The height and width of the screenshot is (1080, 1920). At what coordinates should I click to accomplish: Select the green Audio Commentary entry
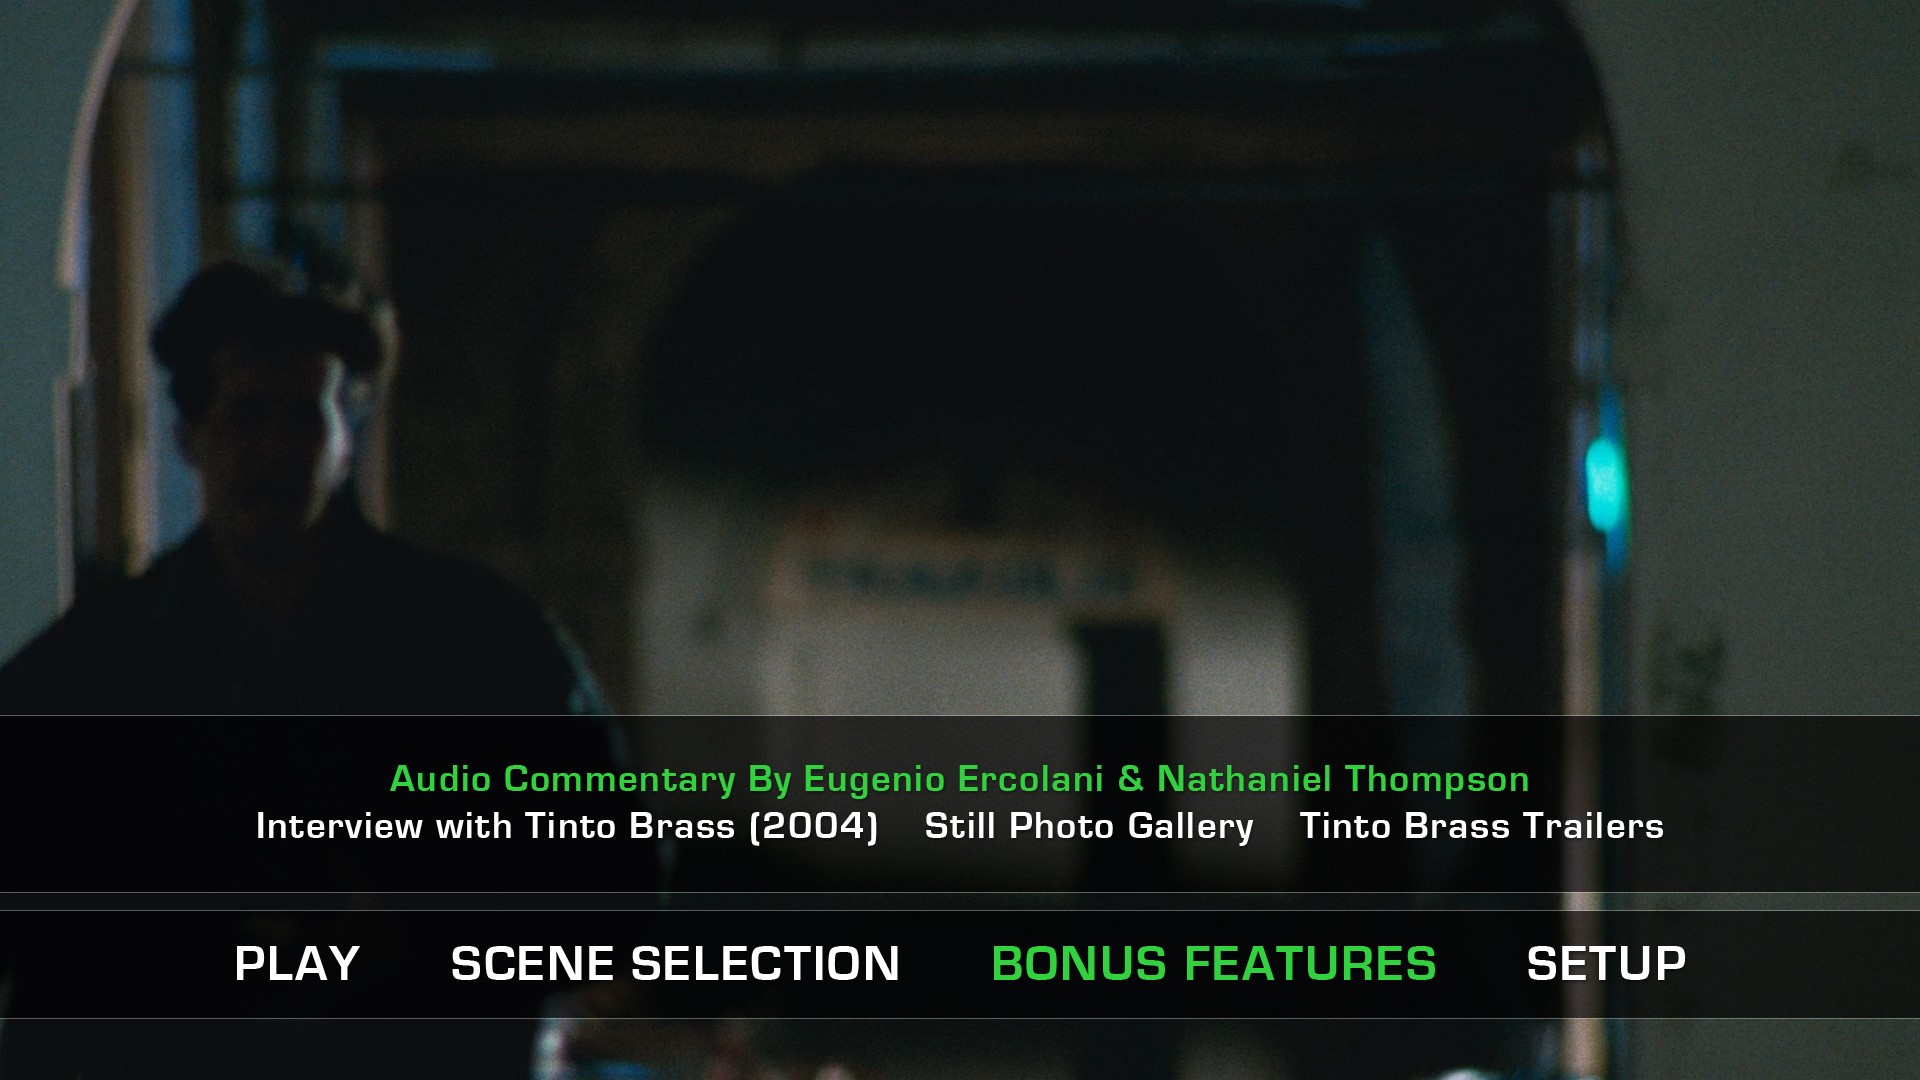pos(959,779)
